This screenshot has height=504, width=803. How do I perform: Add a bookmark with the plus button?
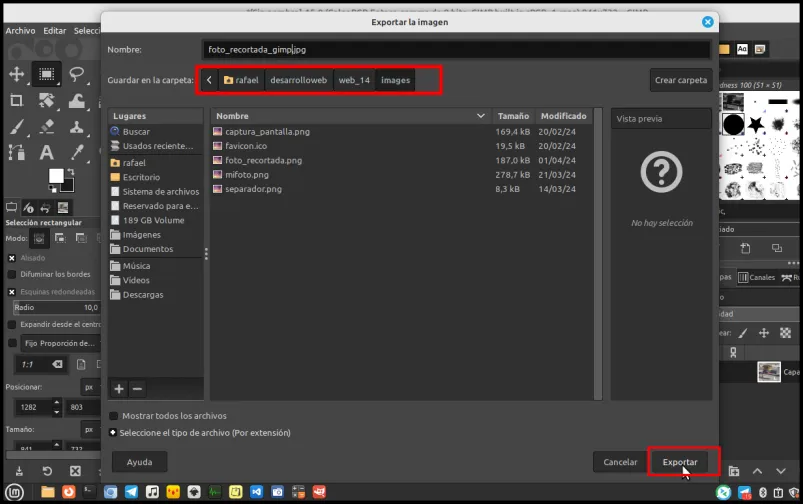[x=119, y=389]
